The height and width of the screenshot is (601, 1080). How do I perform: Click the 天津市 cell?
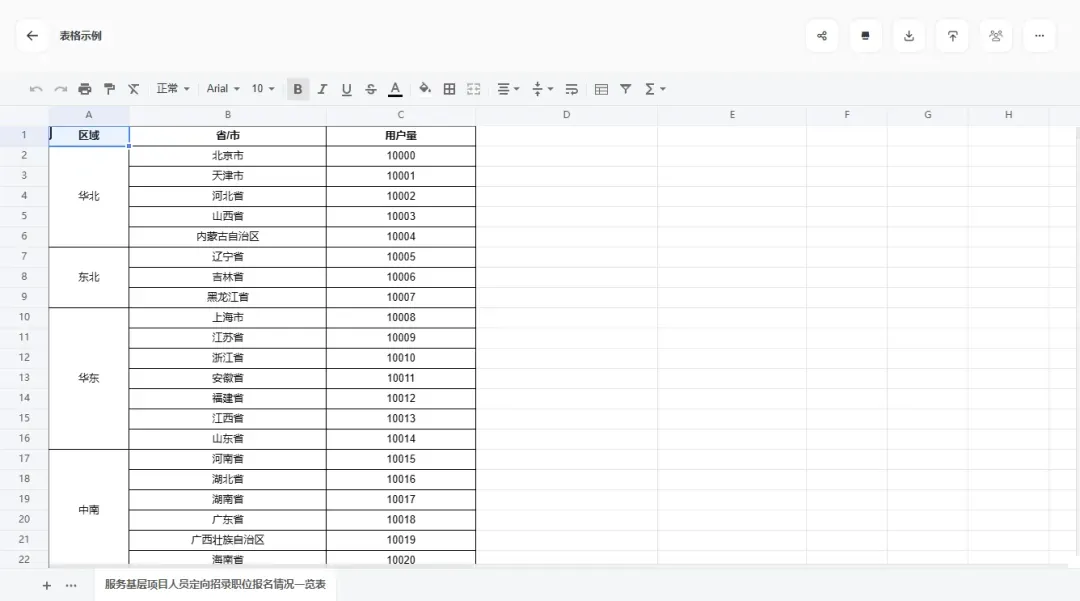pyautogui.click(x=228, y=176)
